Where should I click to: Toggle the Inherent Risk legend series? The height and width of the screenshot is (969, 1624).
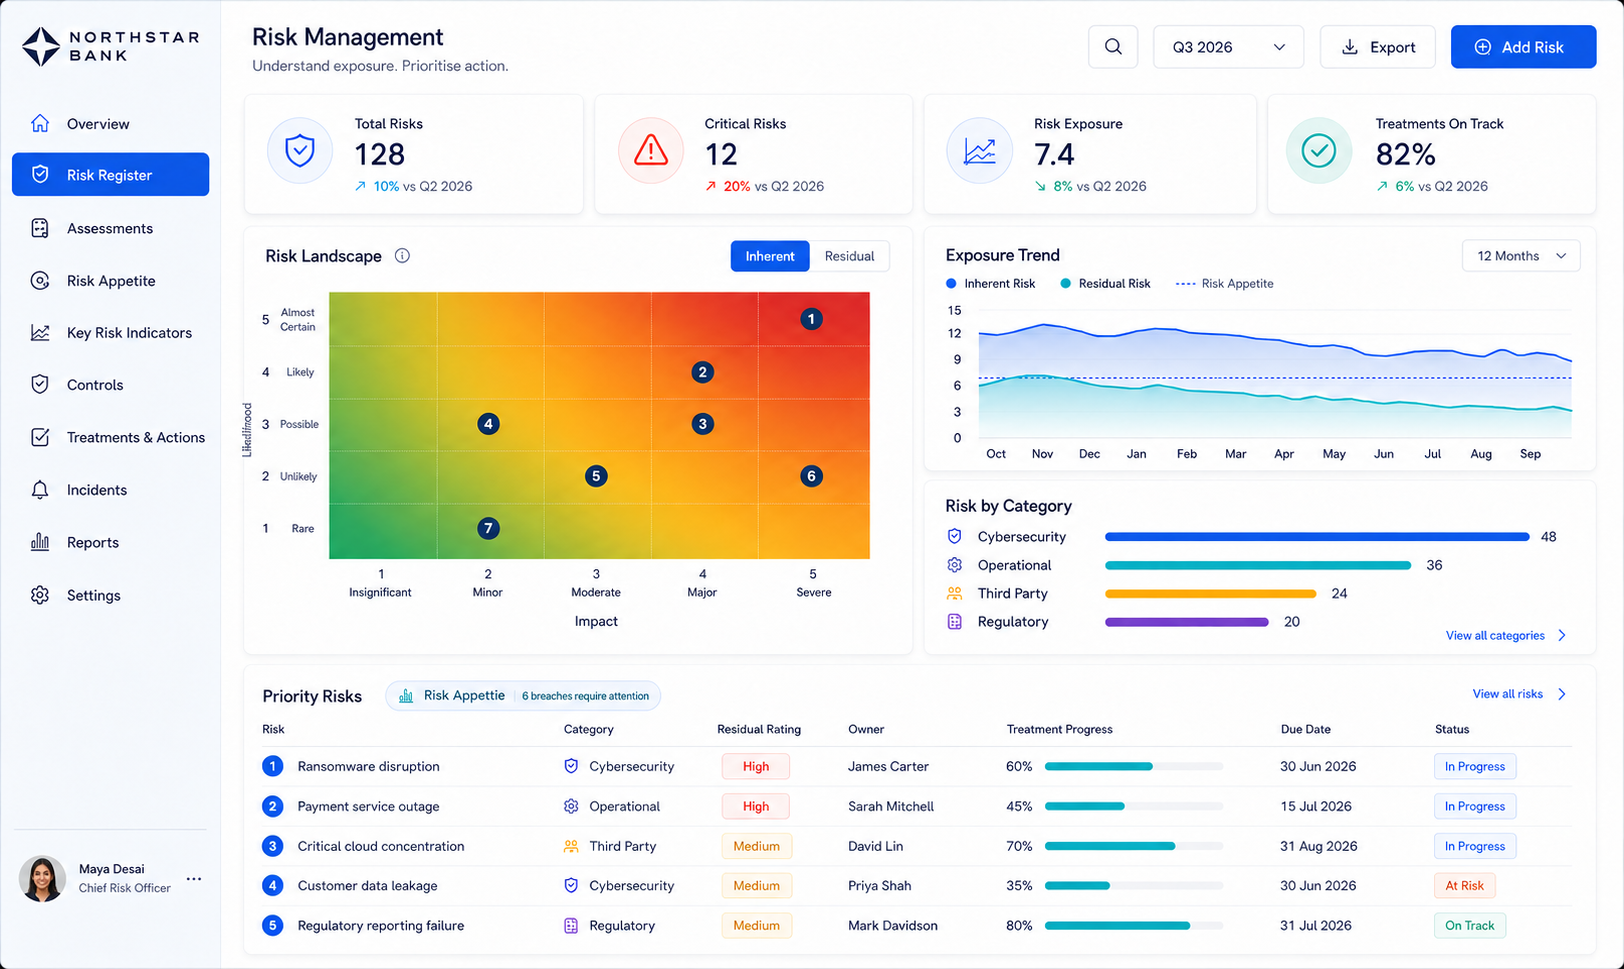click(x=990, y=284)
